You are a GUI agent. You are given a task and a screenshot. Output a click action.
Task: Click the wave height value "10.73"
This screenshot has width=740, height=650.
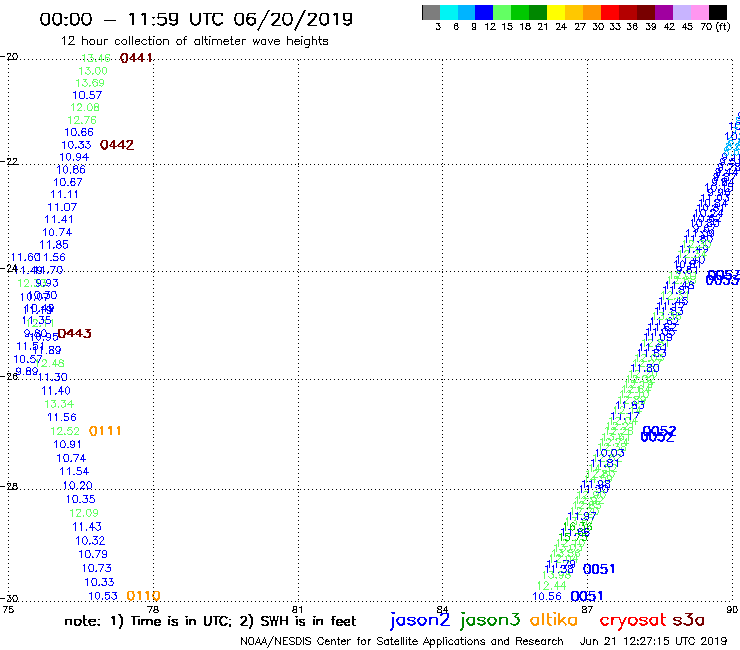pyautogui.click(x=96, y=568)
